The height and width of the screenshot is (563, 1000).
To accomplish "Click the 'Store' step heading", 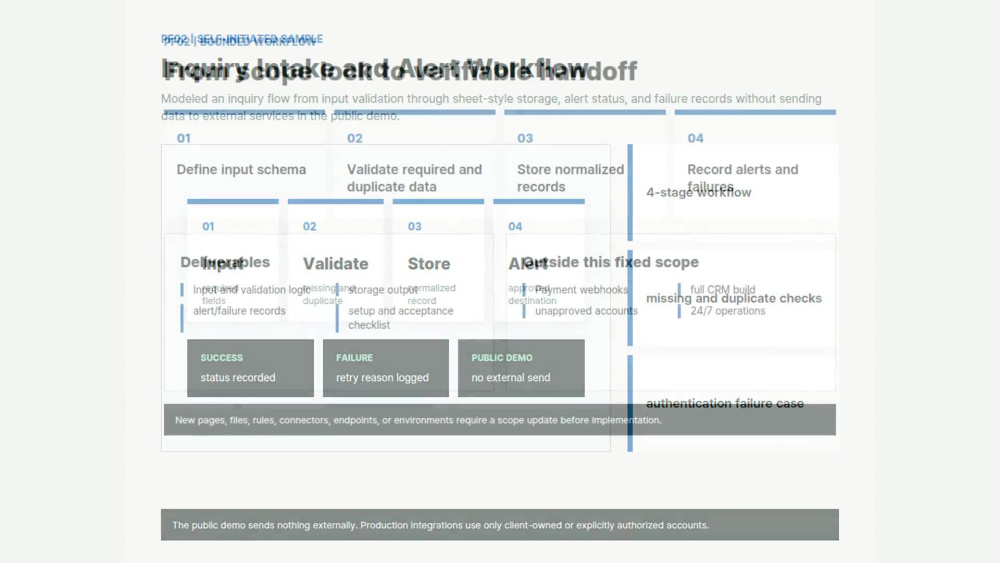I will 429,263.
